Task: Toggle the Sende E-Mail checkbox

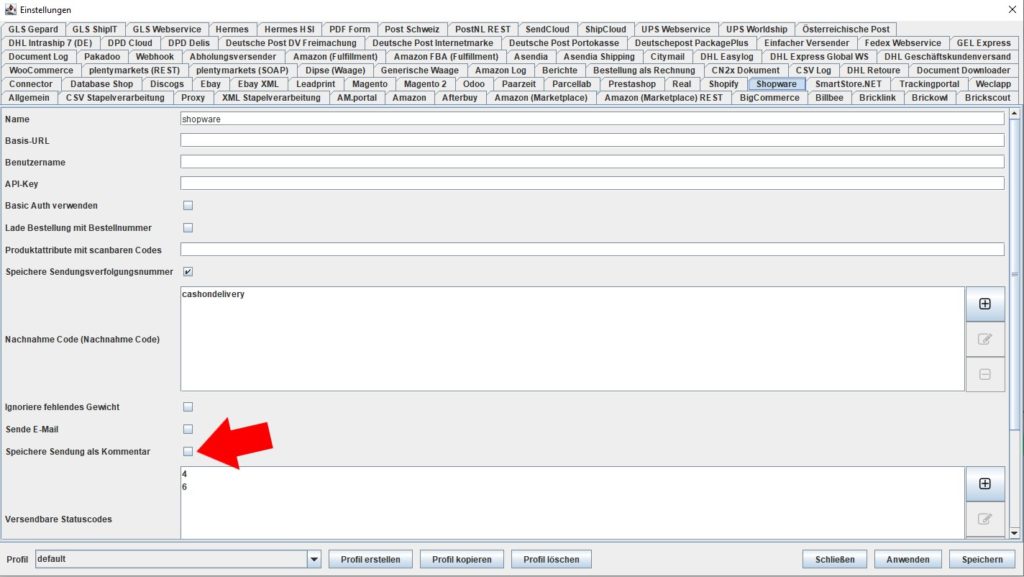Action: coord(188,429)
